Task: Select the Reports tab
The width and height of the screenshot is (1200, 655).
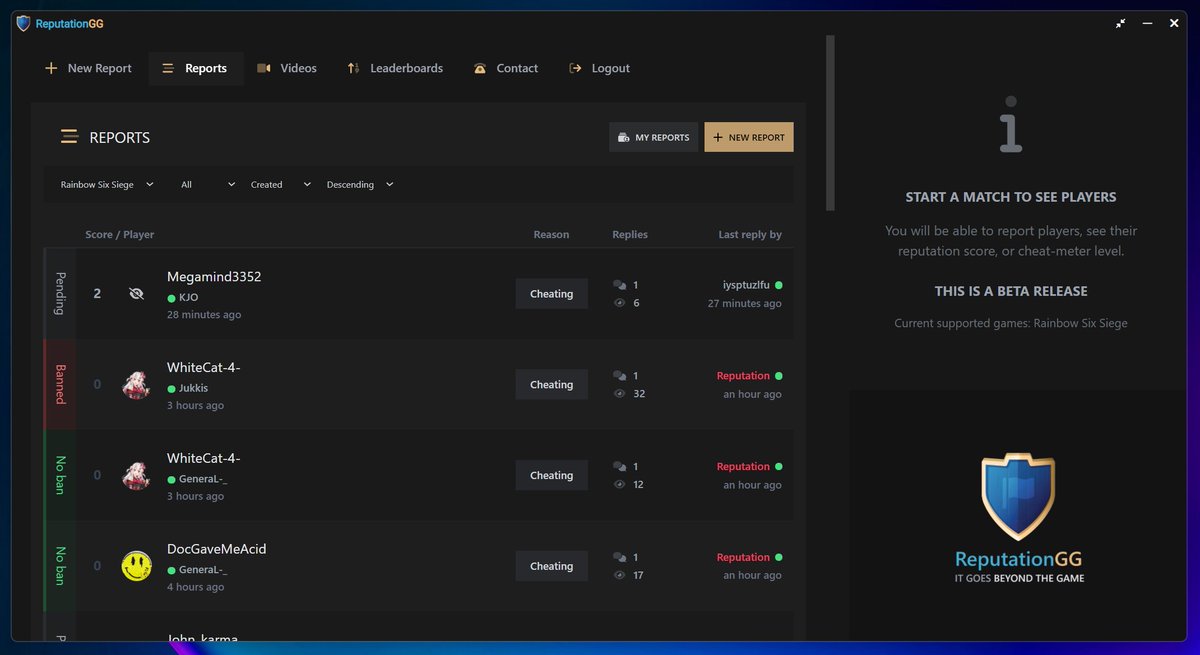Action: 196,68
